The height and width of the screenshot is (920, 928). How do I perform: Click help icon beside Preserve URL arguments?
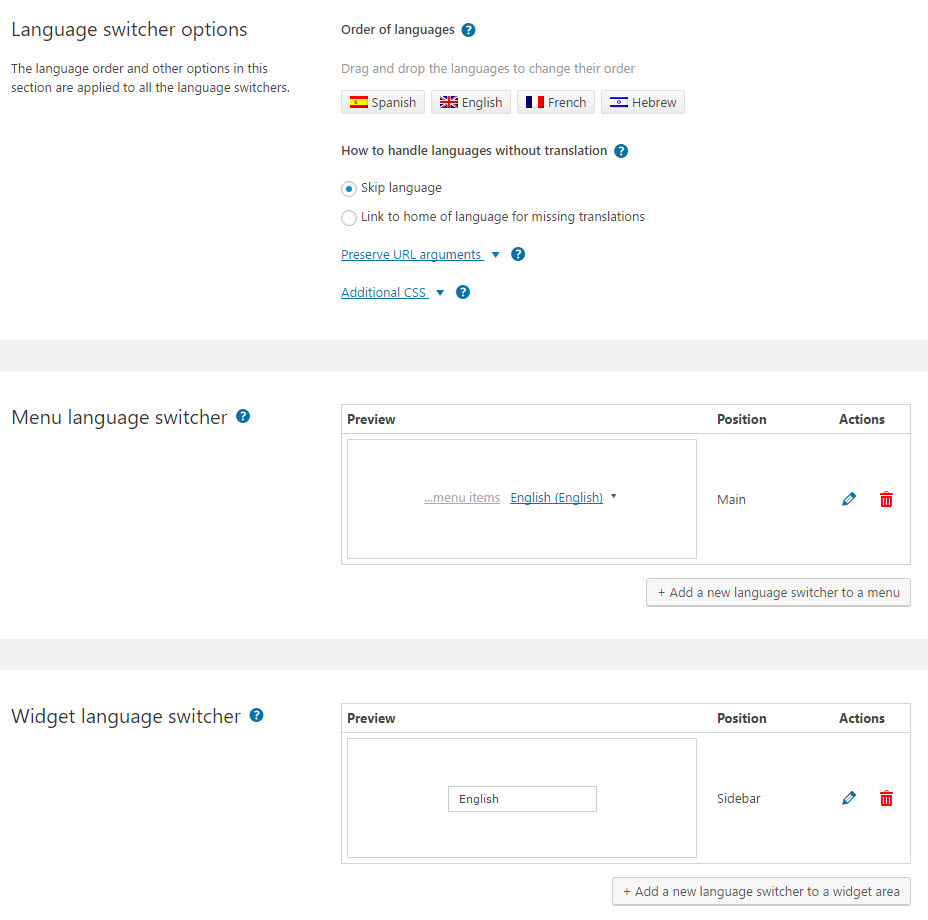click(x=518, y=255)
